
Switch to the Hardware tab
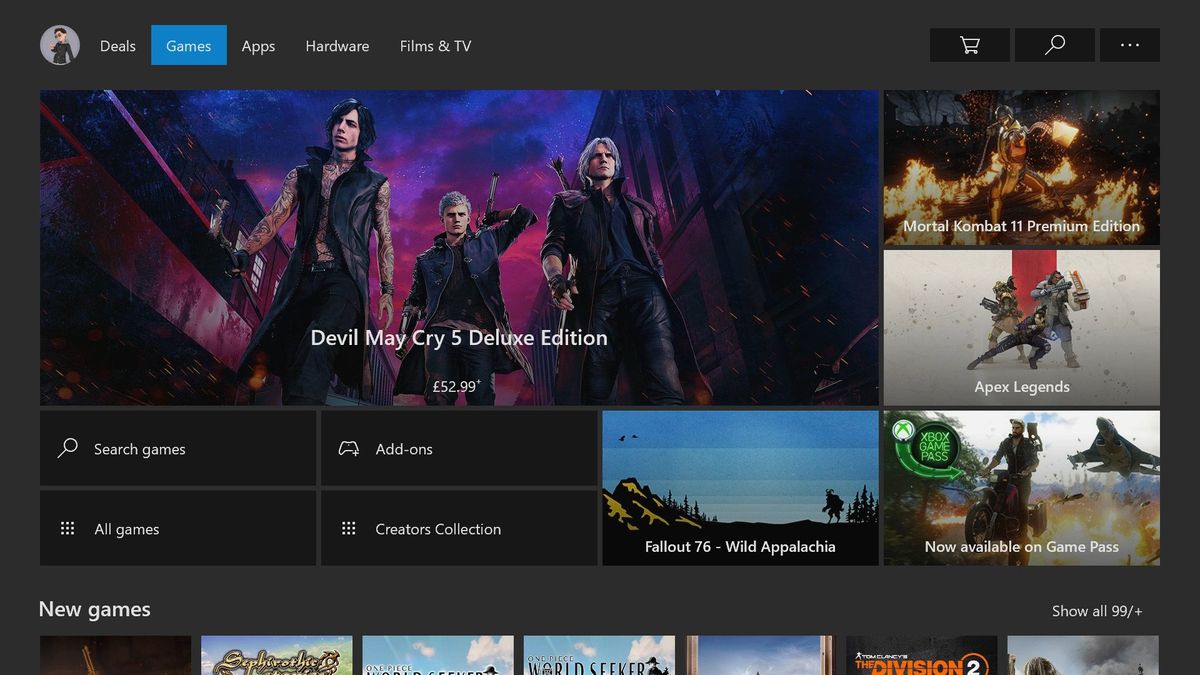pyautogui.click(x=337, y=45)
